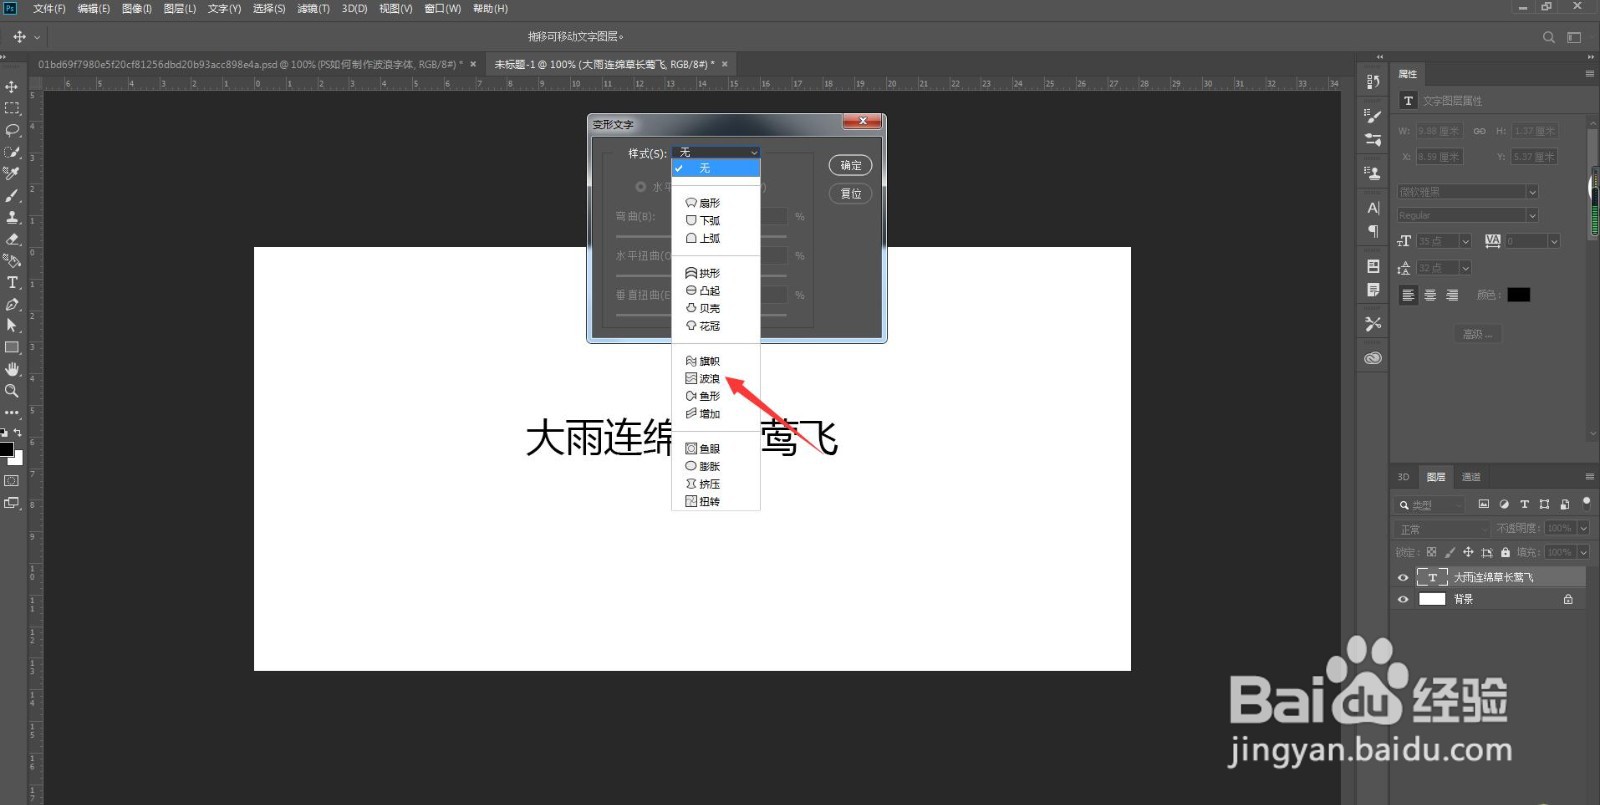
Task: Toggle the layer filter on/off switch
Action: pos(1586,503)
